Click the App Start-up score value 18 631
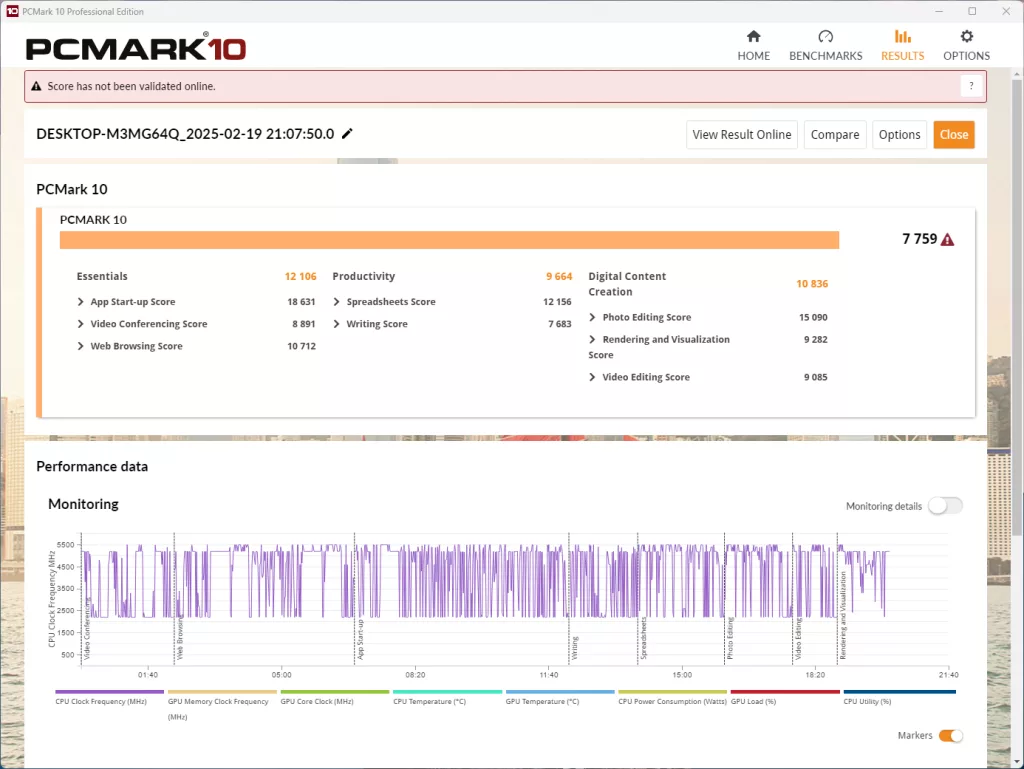This screenshot has height=769, width=1024. pos(301,302)
